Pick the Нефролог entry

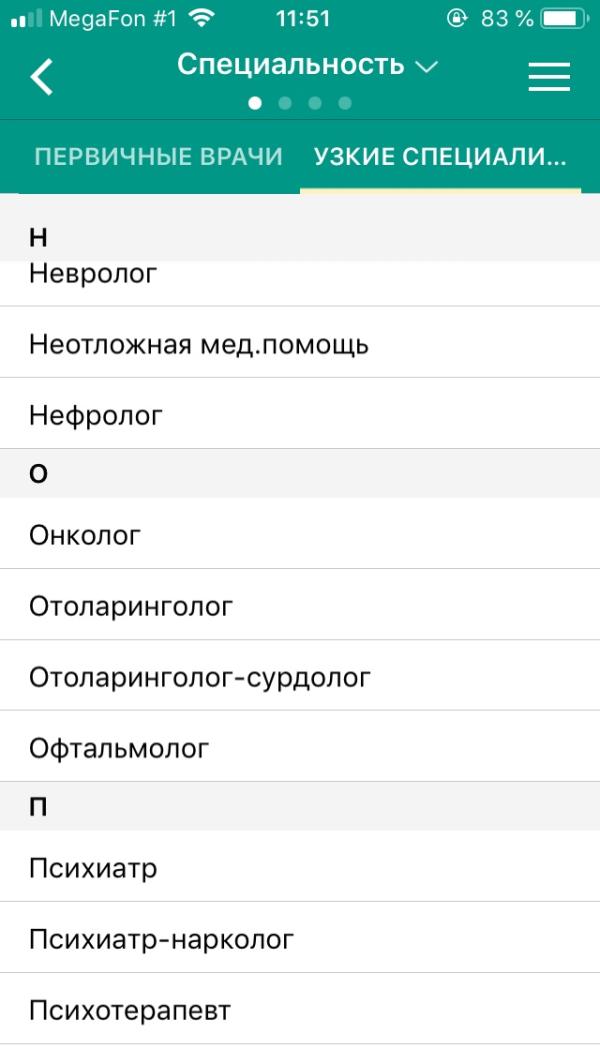click(300, 413)
